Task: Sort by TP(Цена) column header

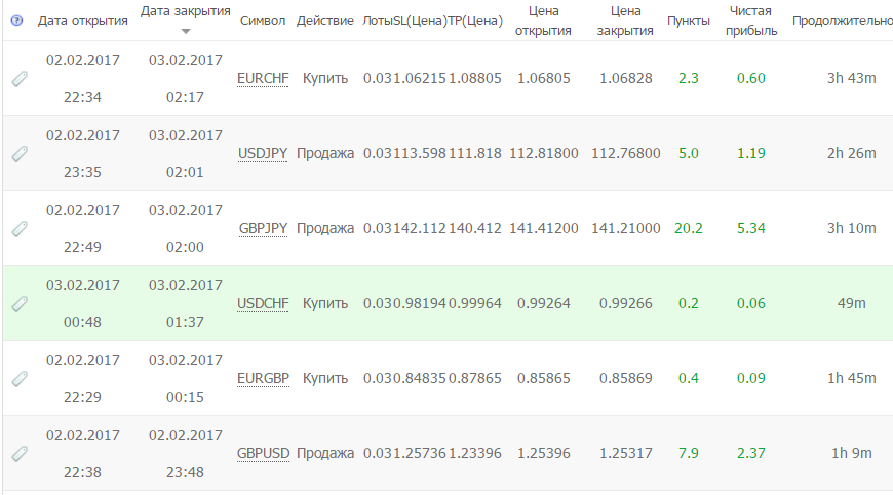Action: point(476,21)
